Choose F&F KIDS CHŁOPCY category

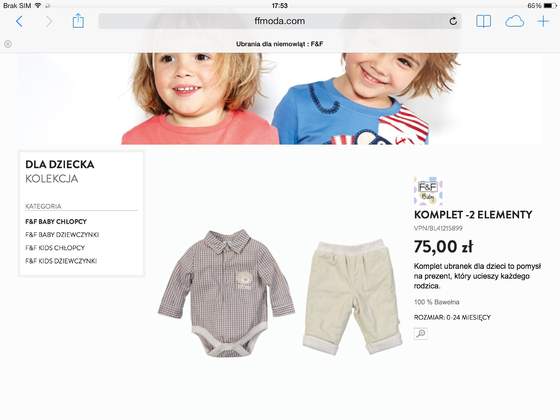pos(55,248)
